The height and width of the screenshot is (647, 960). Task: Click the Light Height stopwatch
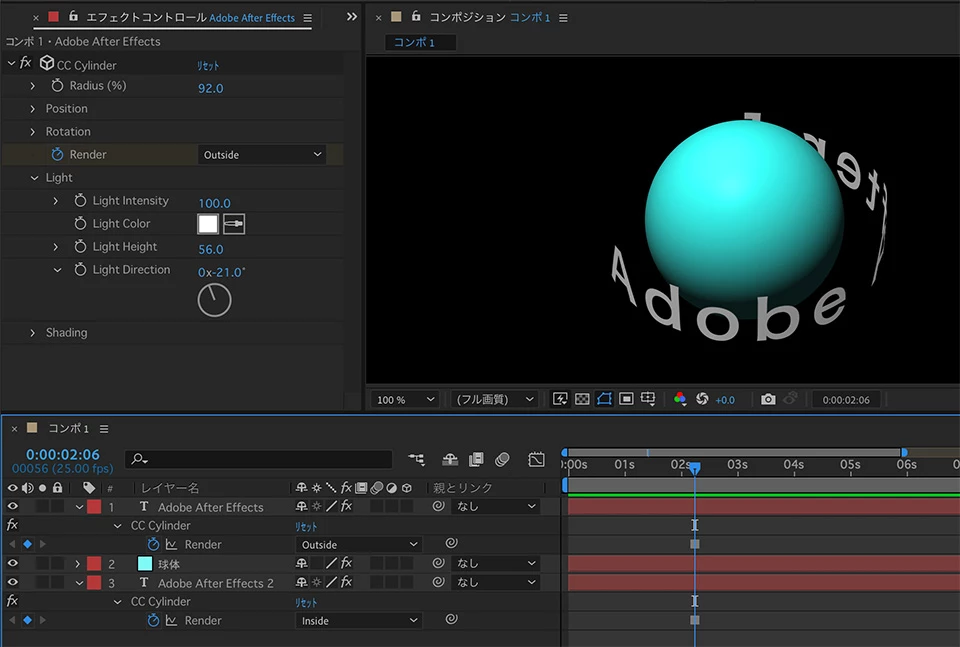pyautogui.click(x=80, y=247)
